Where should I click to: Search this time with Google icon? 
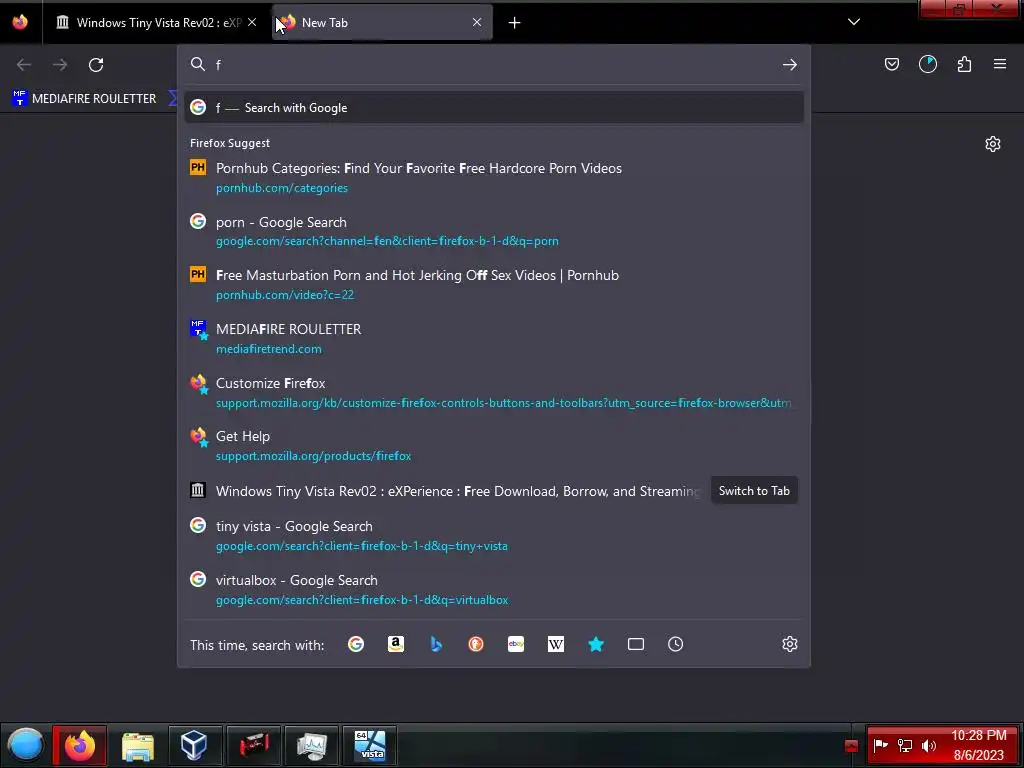pyautogui.click(x=356, y=645)
